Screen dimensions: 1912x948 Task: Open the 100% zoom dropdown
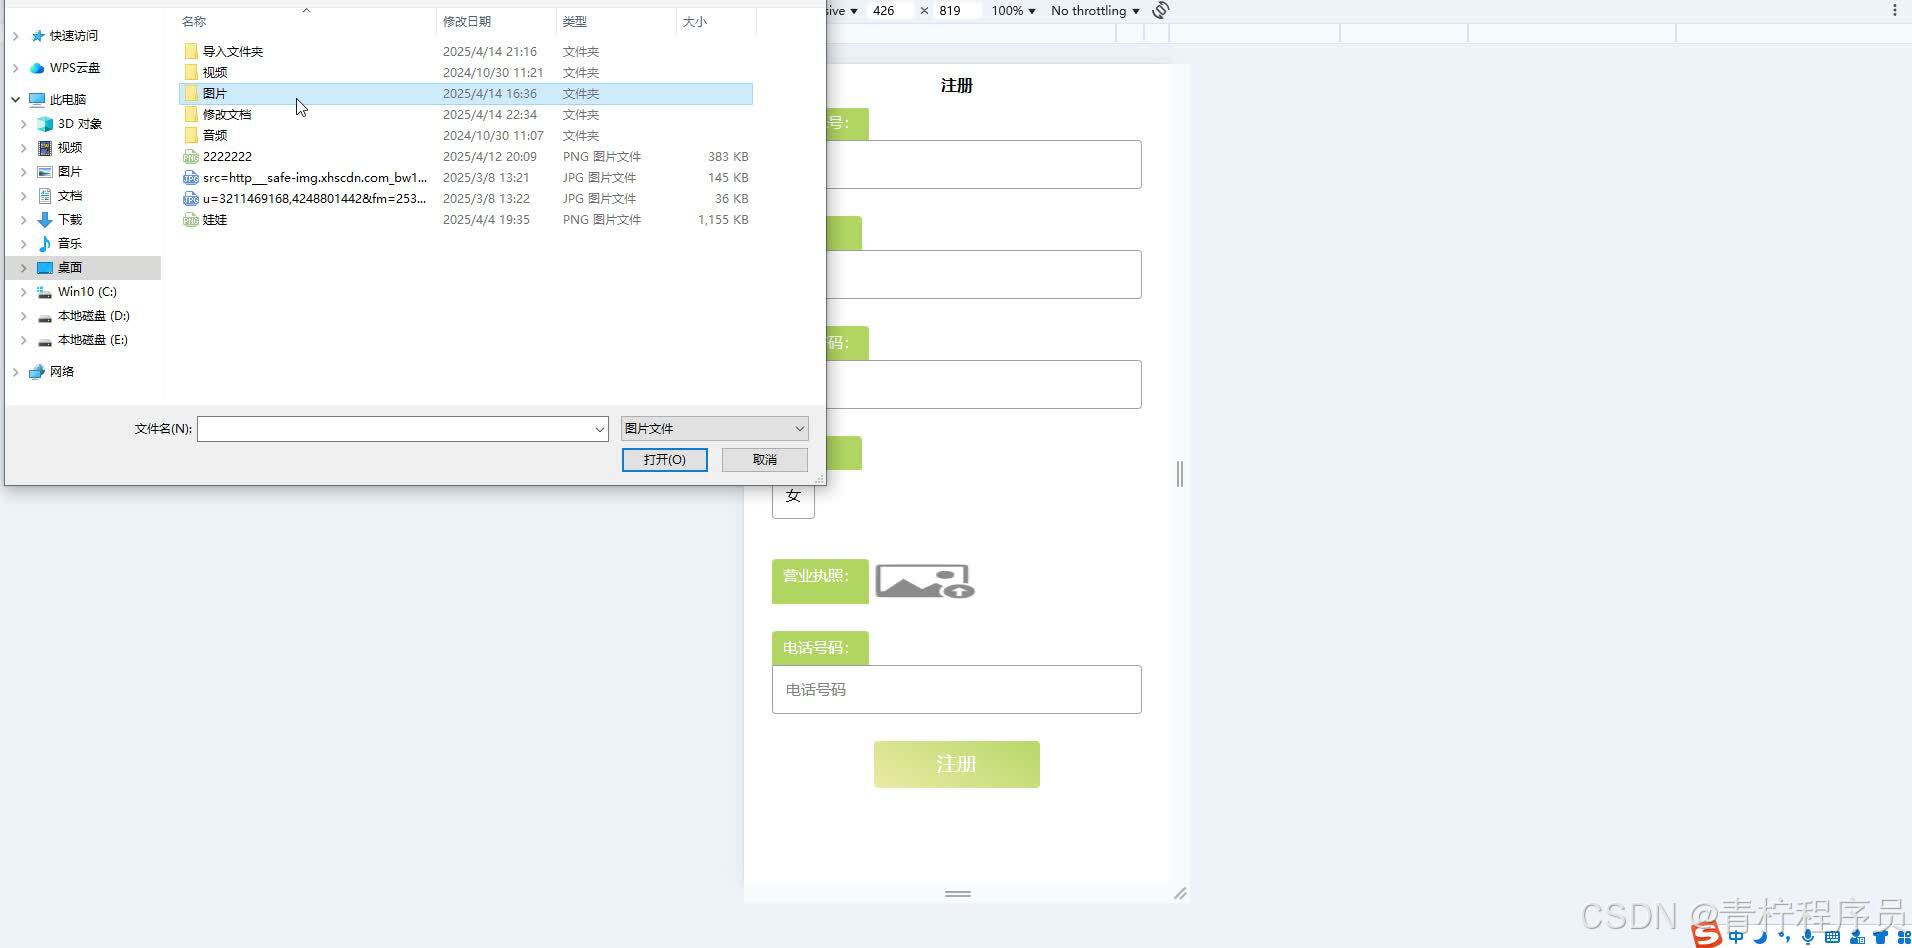pos(1013,11)
